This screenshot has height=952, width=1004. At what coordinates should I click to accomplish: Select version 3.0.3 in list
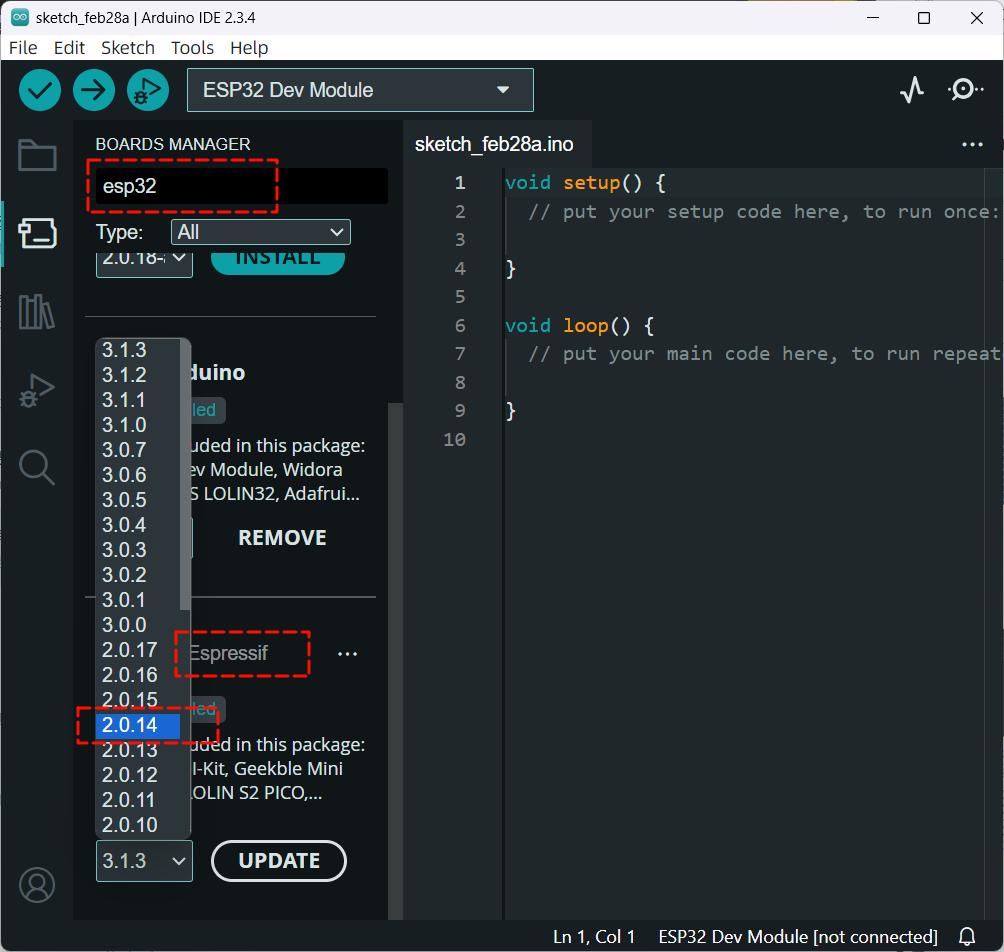point(138,549)
